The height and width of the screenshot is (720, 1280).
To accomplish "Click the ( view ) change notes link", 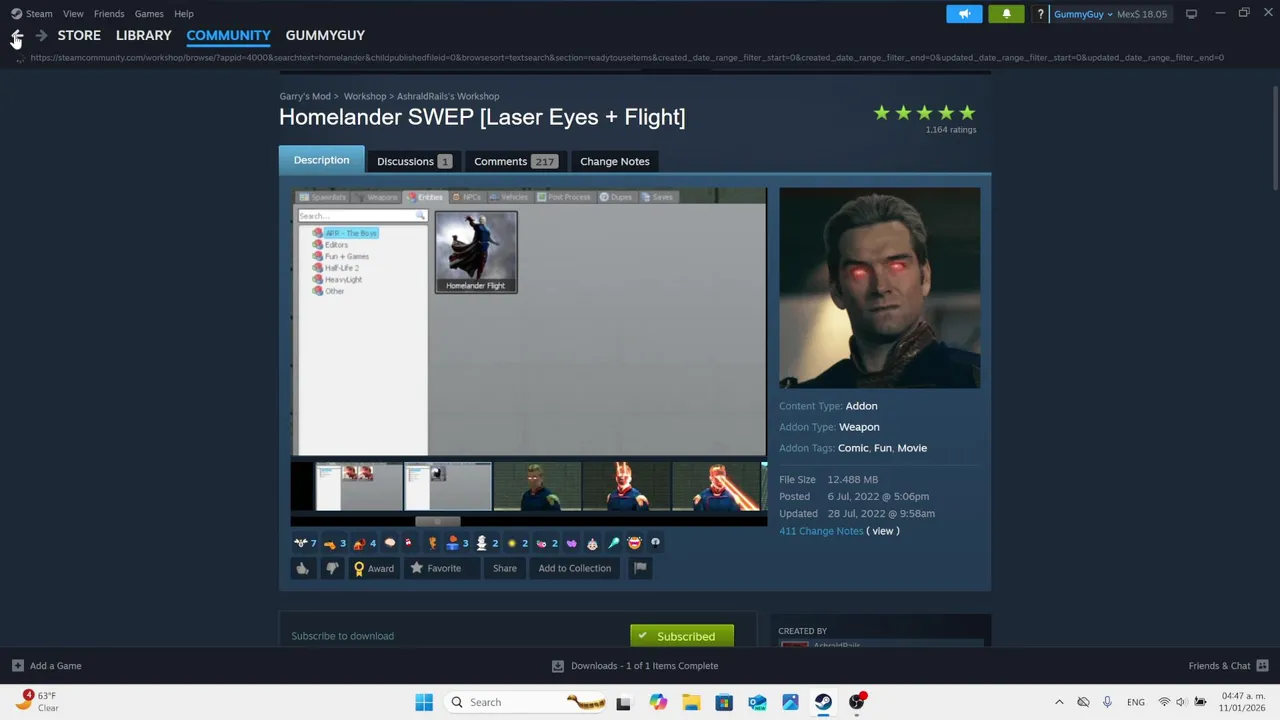I will pyautogui.click(x=883, y=531).
